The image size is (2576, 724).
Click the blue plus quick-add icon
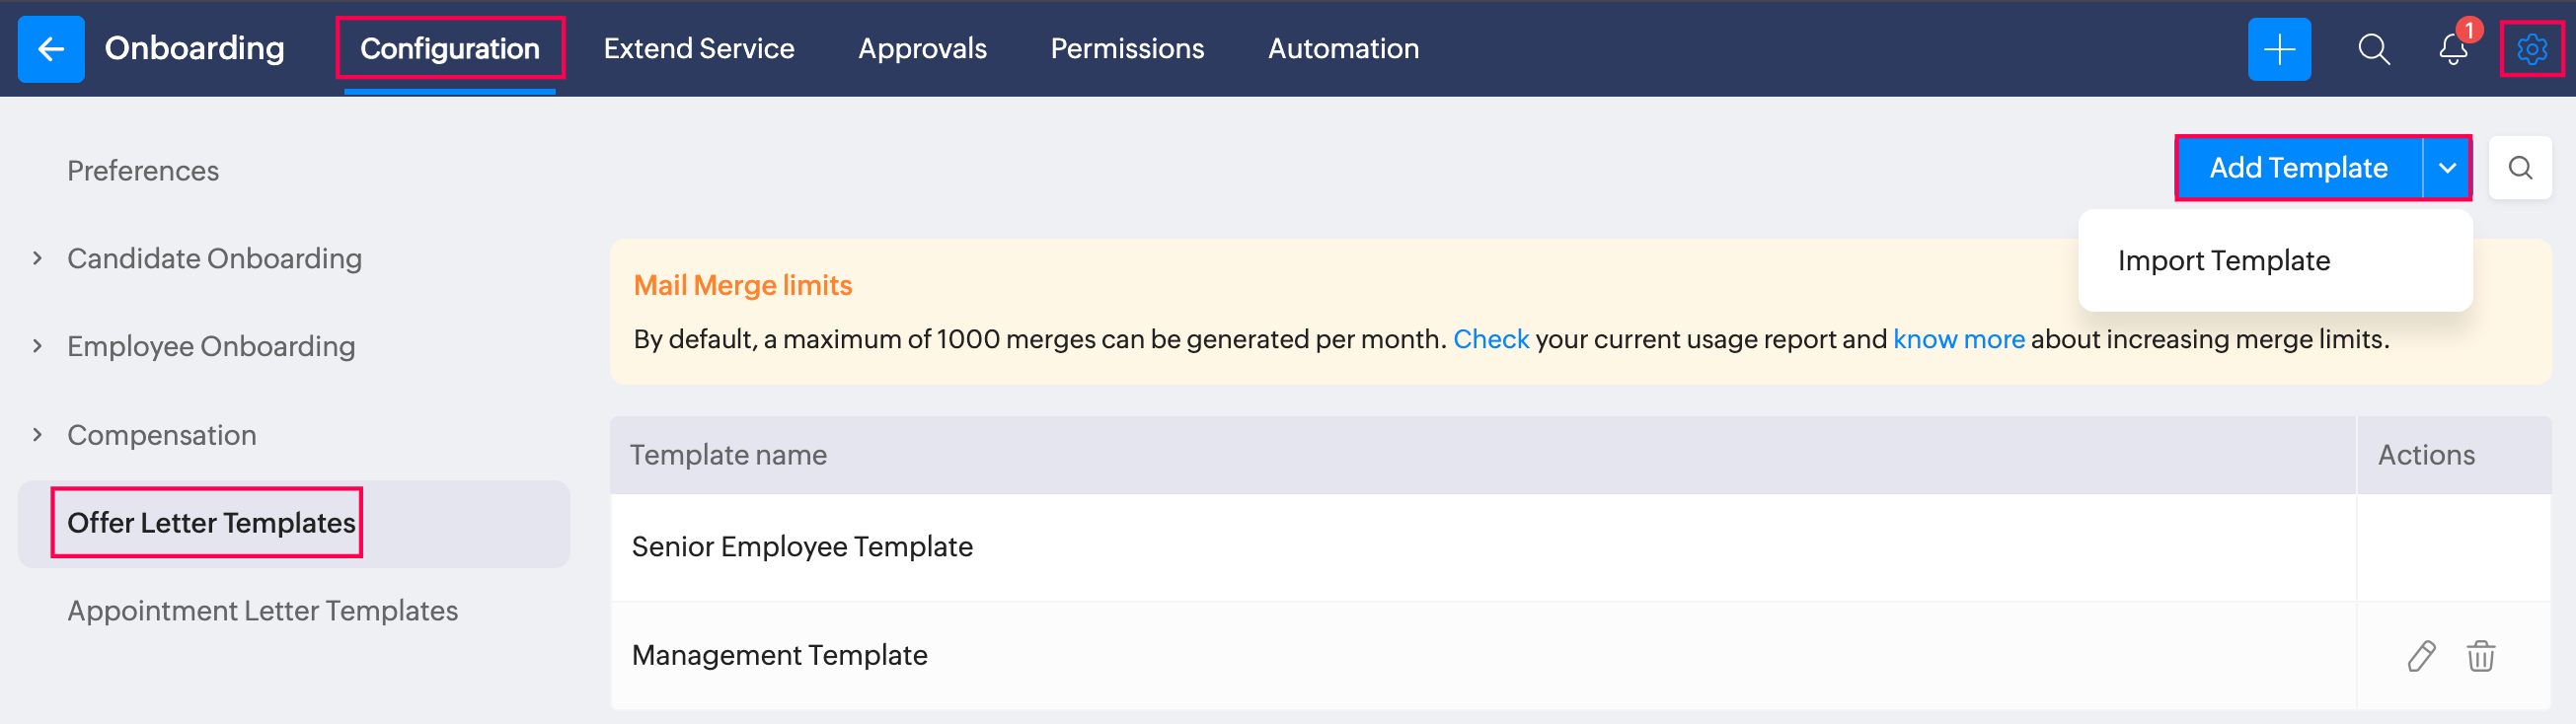(x=2278, y=49)
